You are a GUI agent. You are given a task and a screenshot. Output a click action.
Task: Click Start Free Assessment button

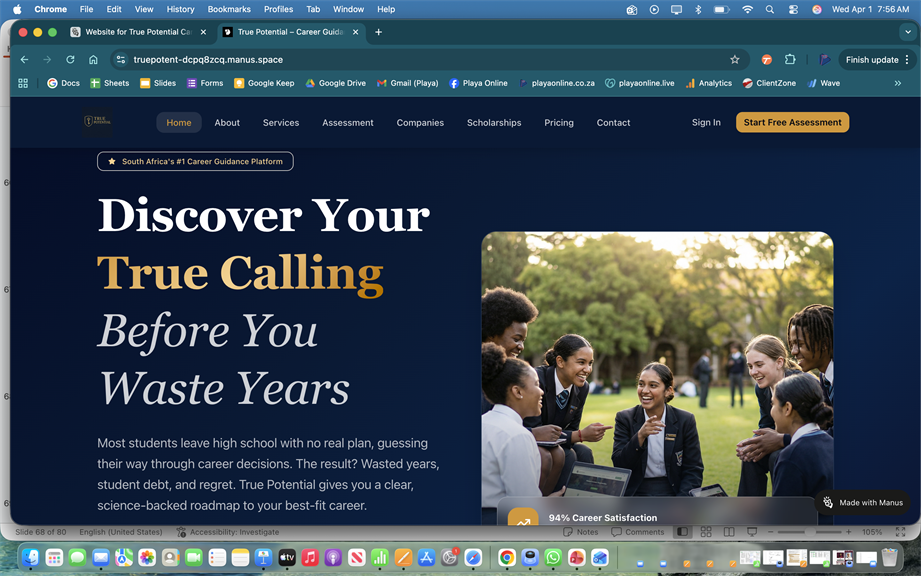792,122
